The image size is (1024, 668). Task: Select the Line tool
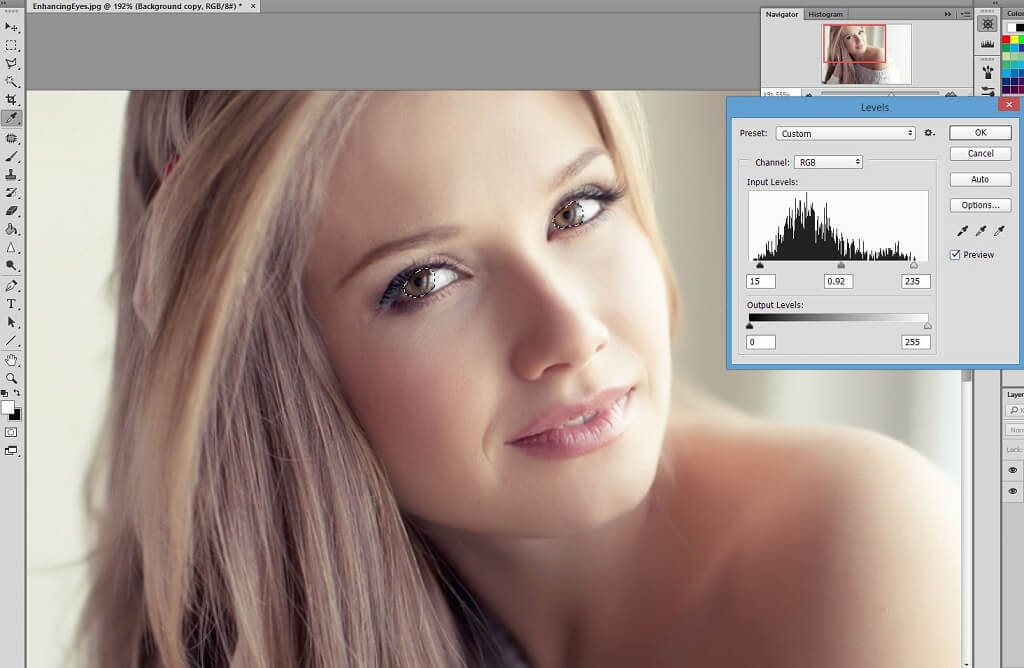coord(11,341)
